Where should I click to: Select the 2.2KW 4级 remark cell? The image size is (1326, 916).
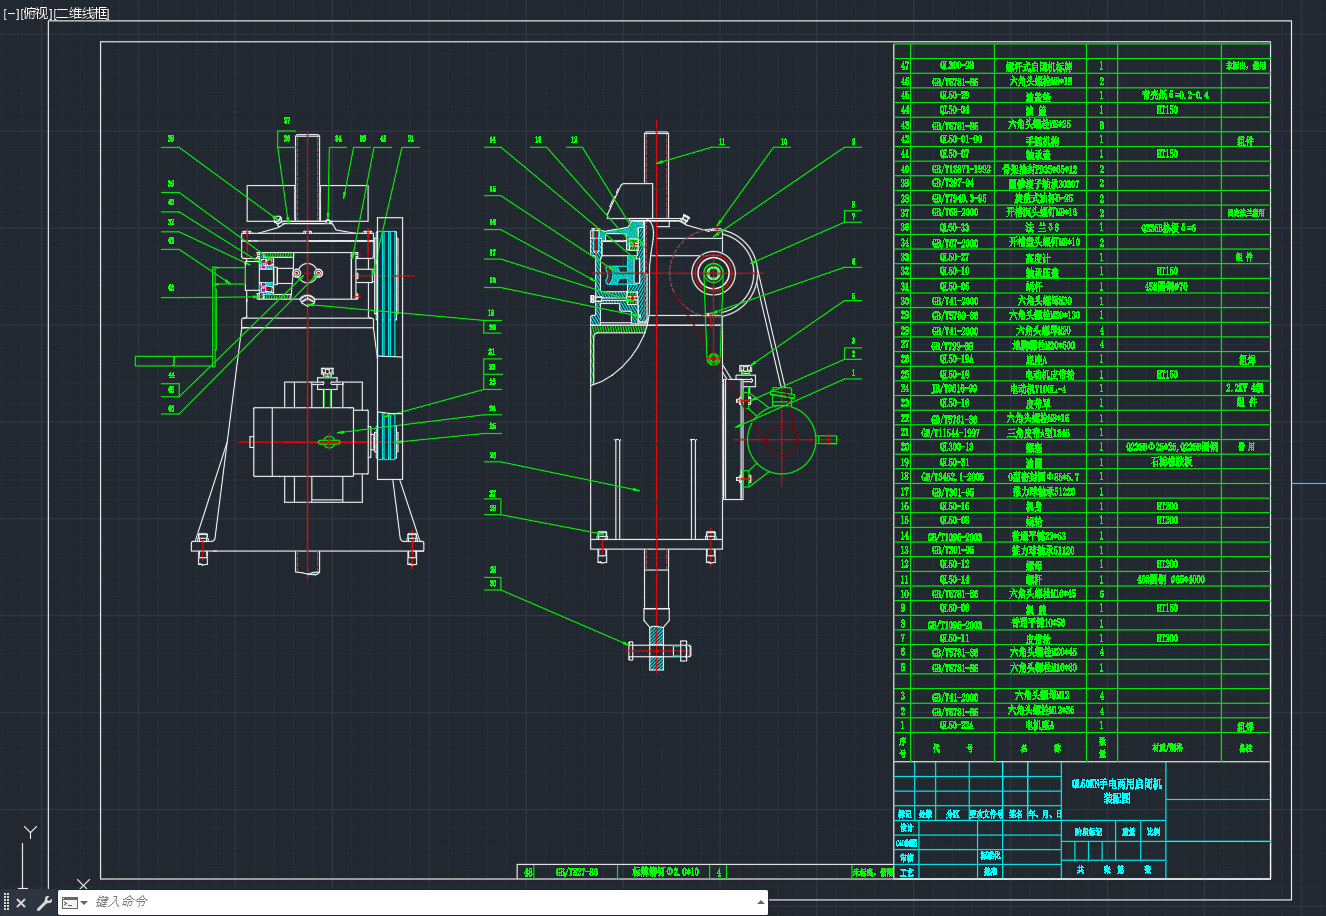pos(1245,388)
